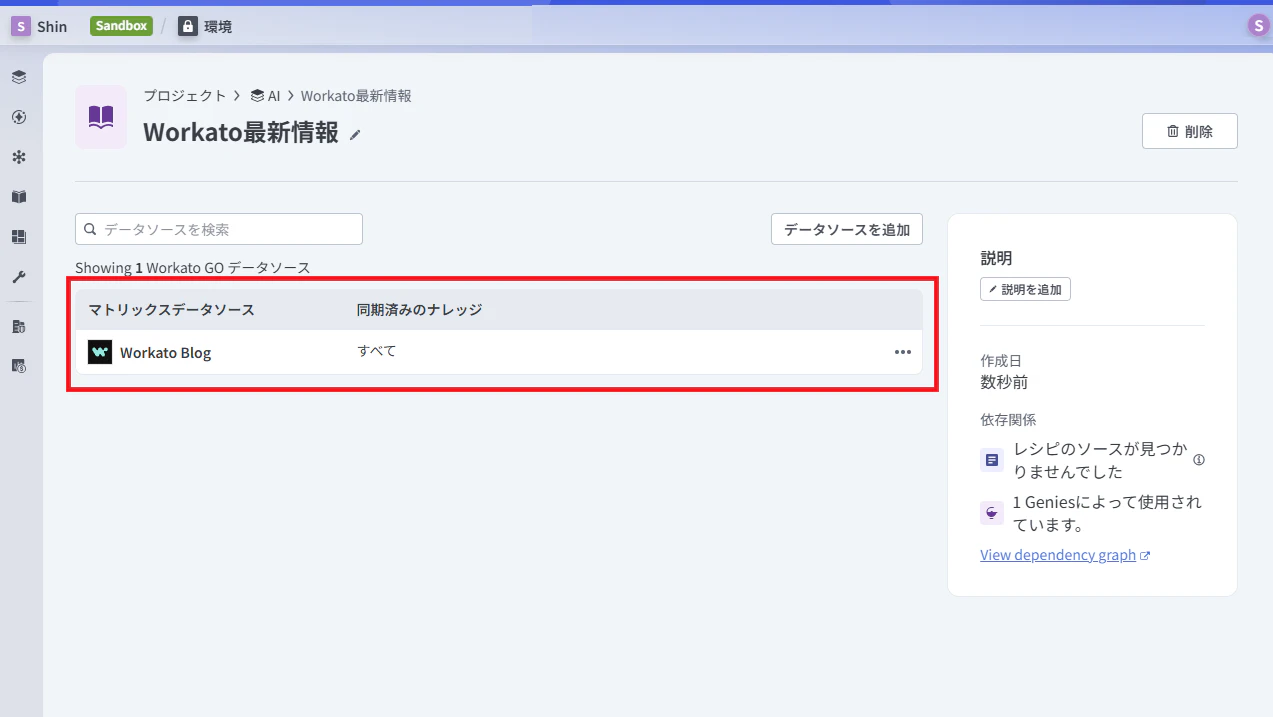The image size is (1273, 717).
Task: Click Showing 1 Workato GO データソース text
Action: coord(193,268)
